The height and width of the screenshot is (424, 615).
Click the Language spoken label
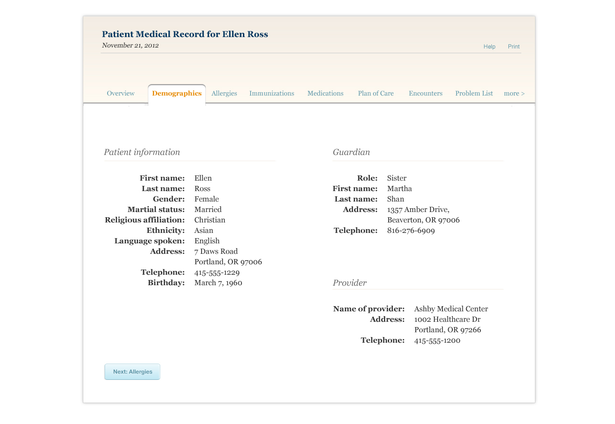pos(149,241)
